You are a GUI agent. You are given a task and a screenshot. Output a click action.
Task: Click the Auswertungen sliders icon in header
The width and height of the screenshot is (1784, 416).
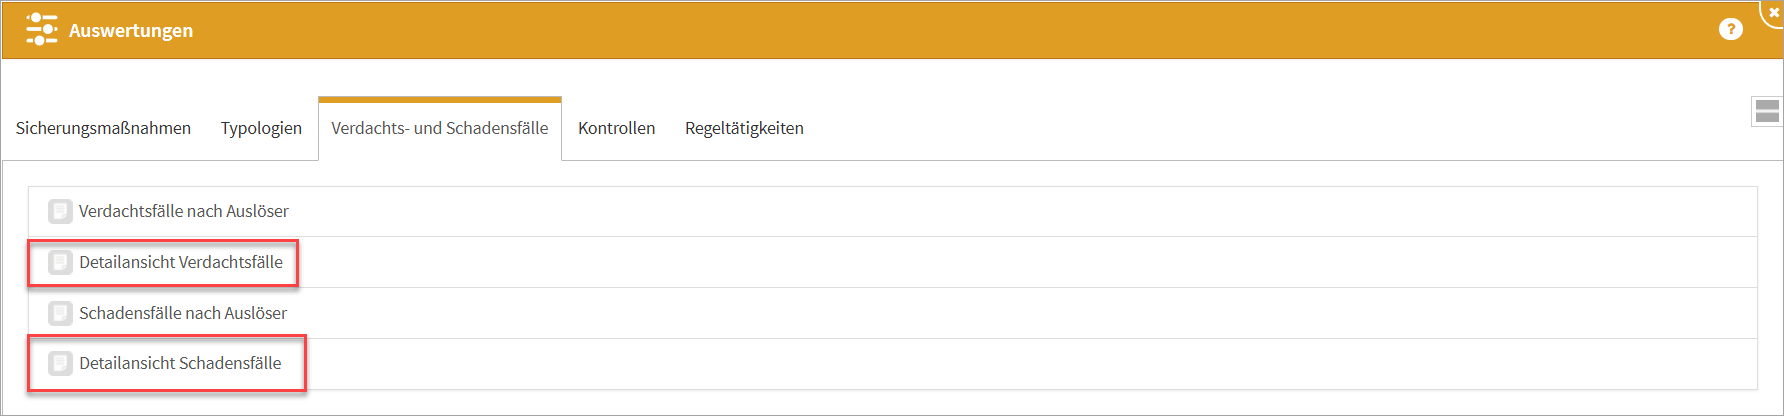[41, 30]
